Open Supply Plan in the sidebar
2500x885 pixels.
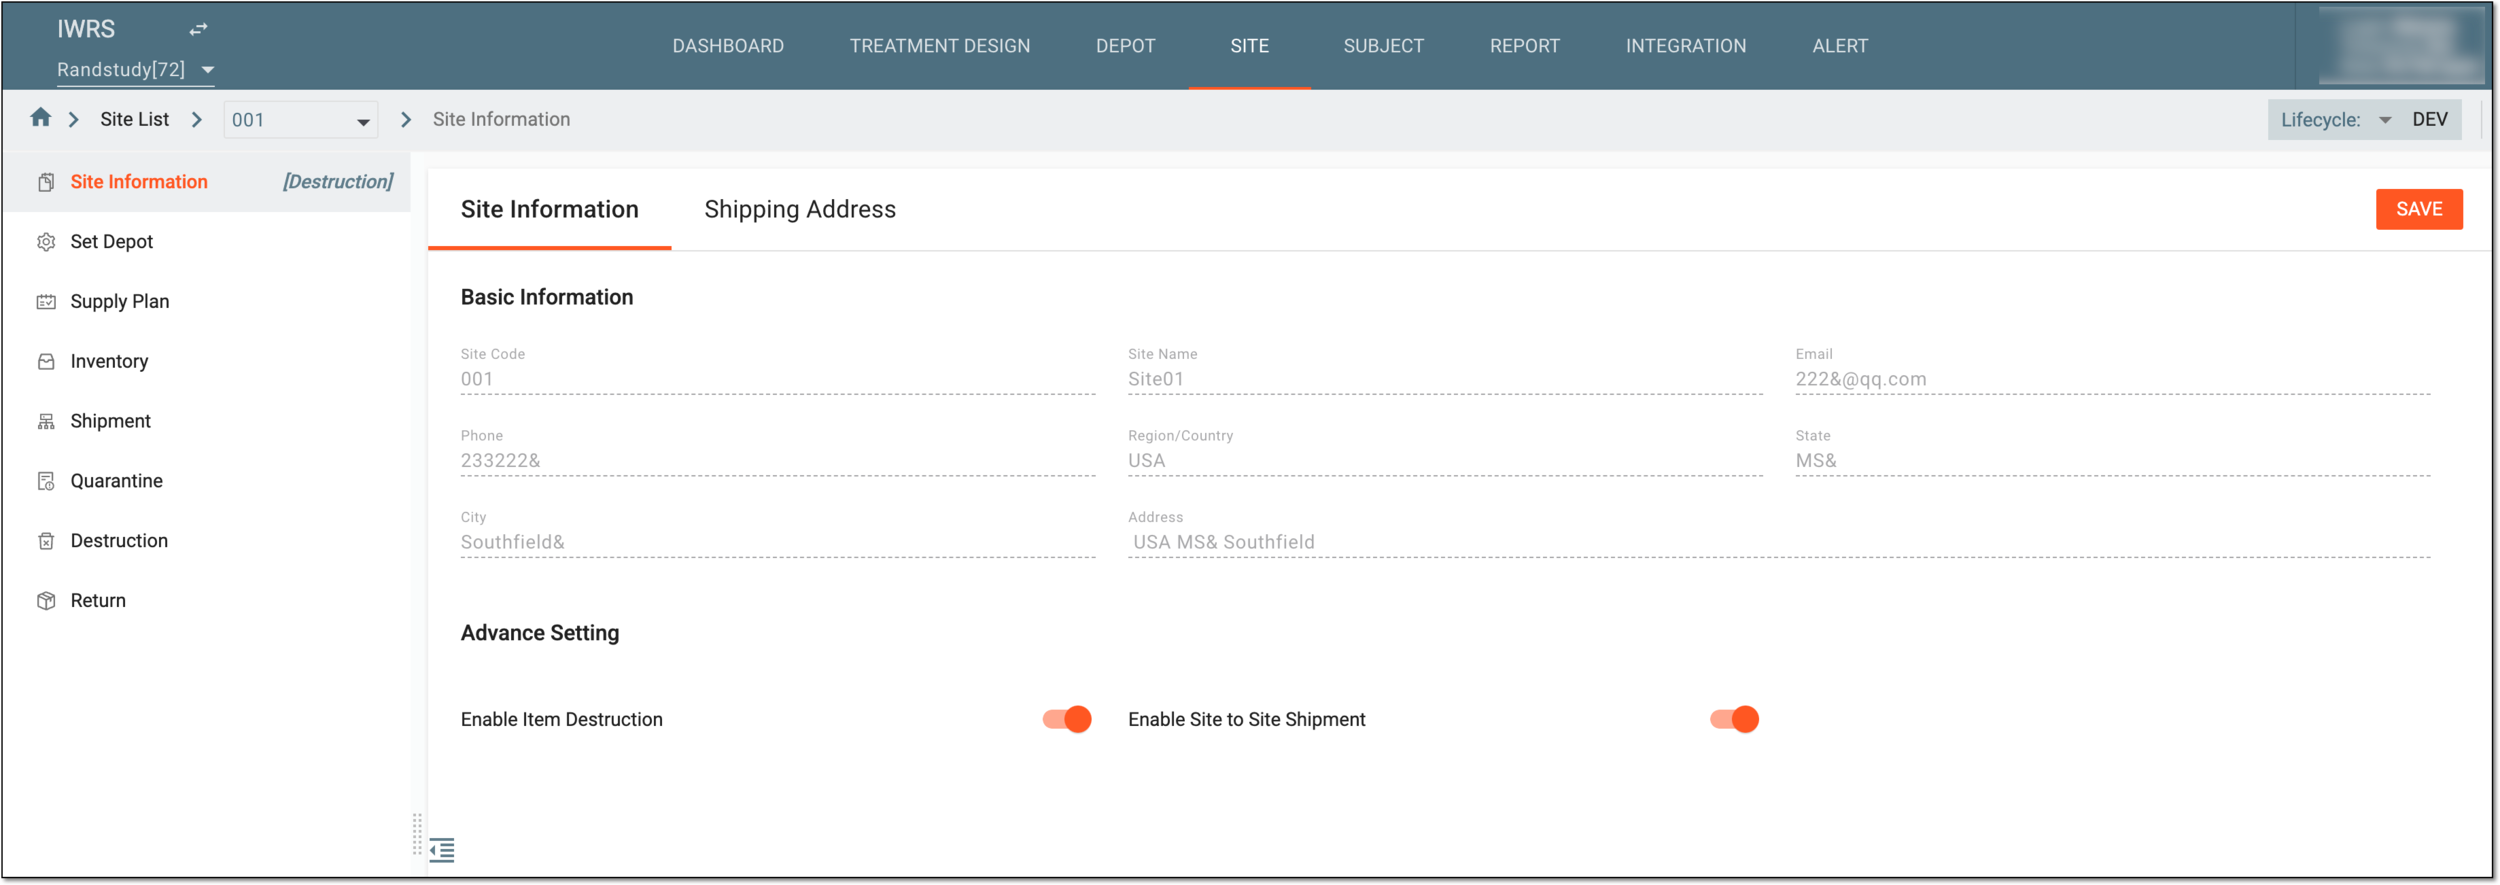click(119, 302)
